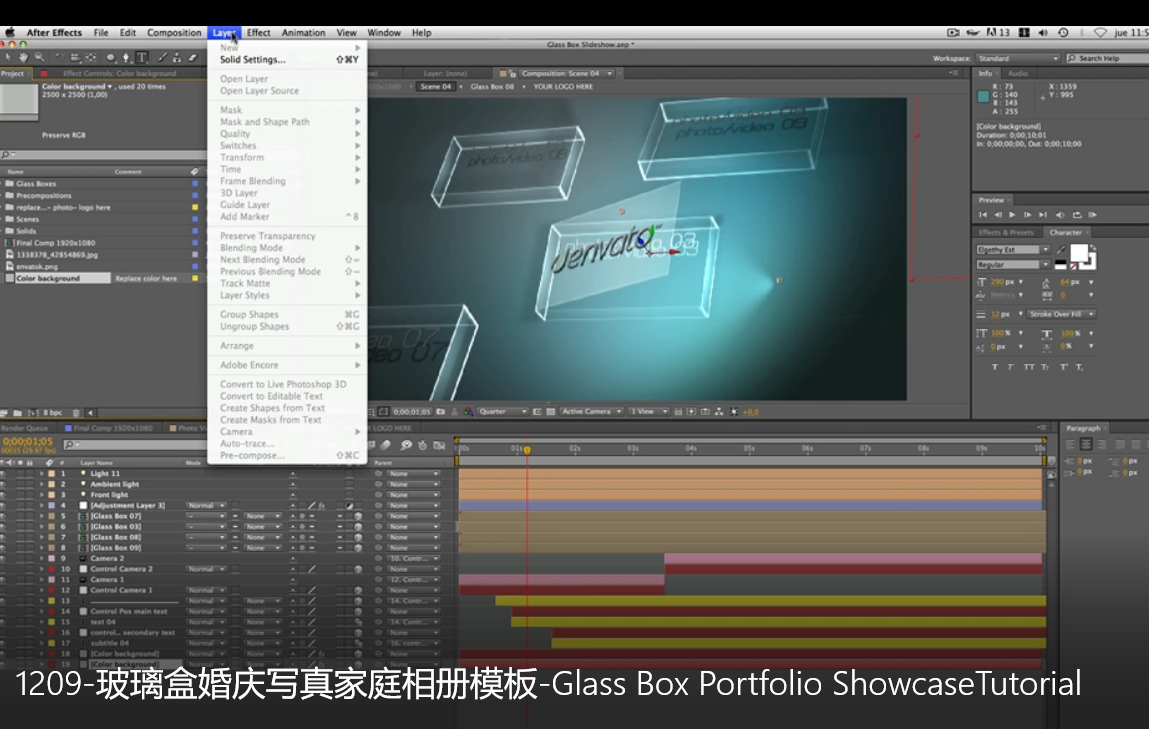Toggle visibility of Ambient light layer

(4, 484)
